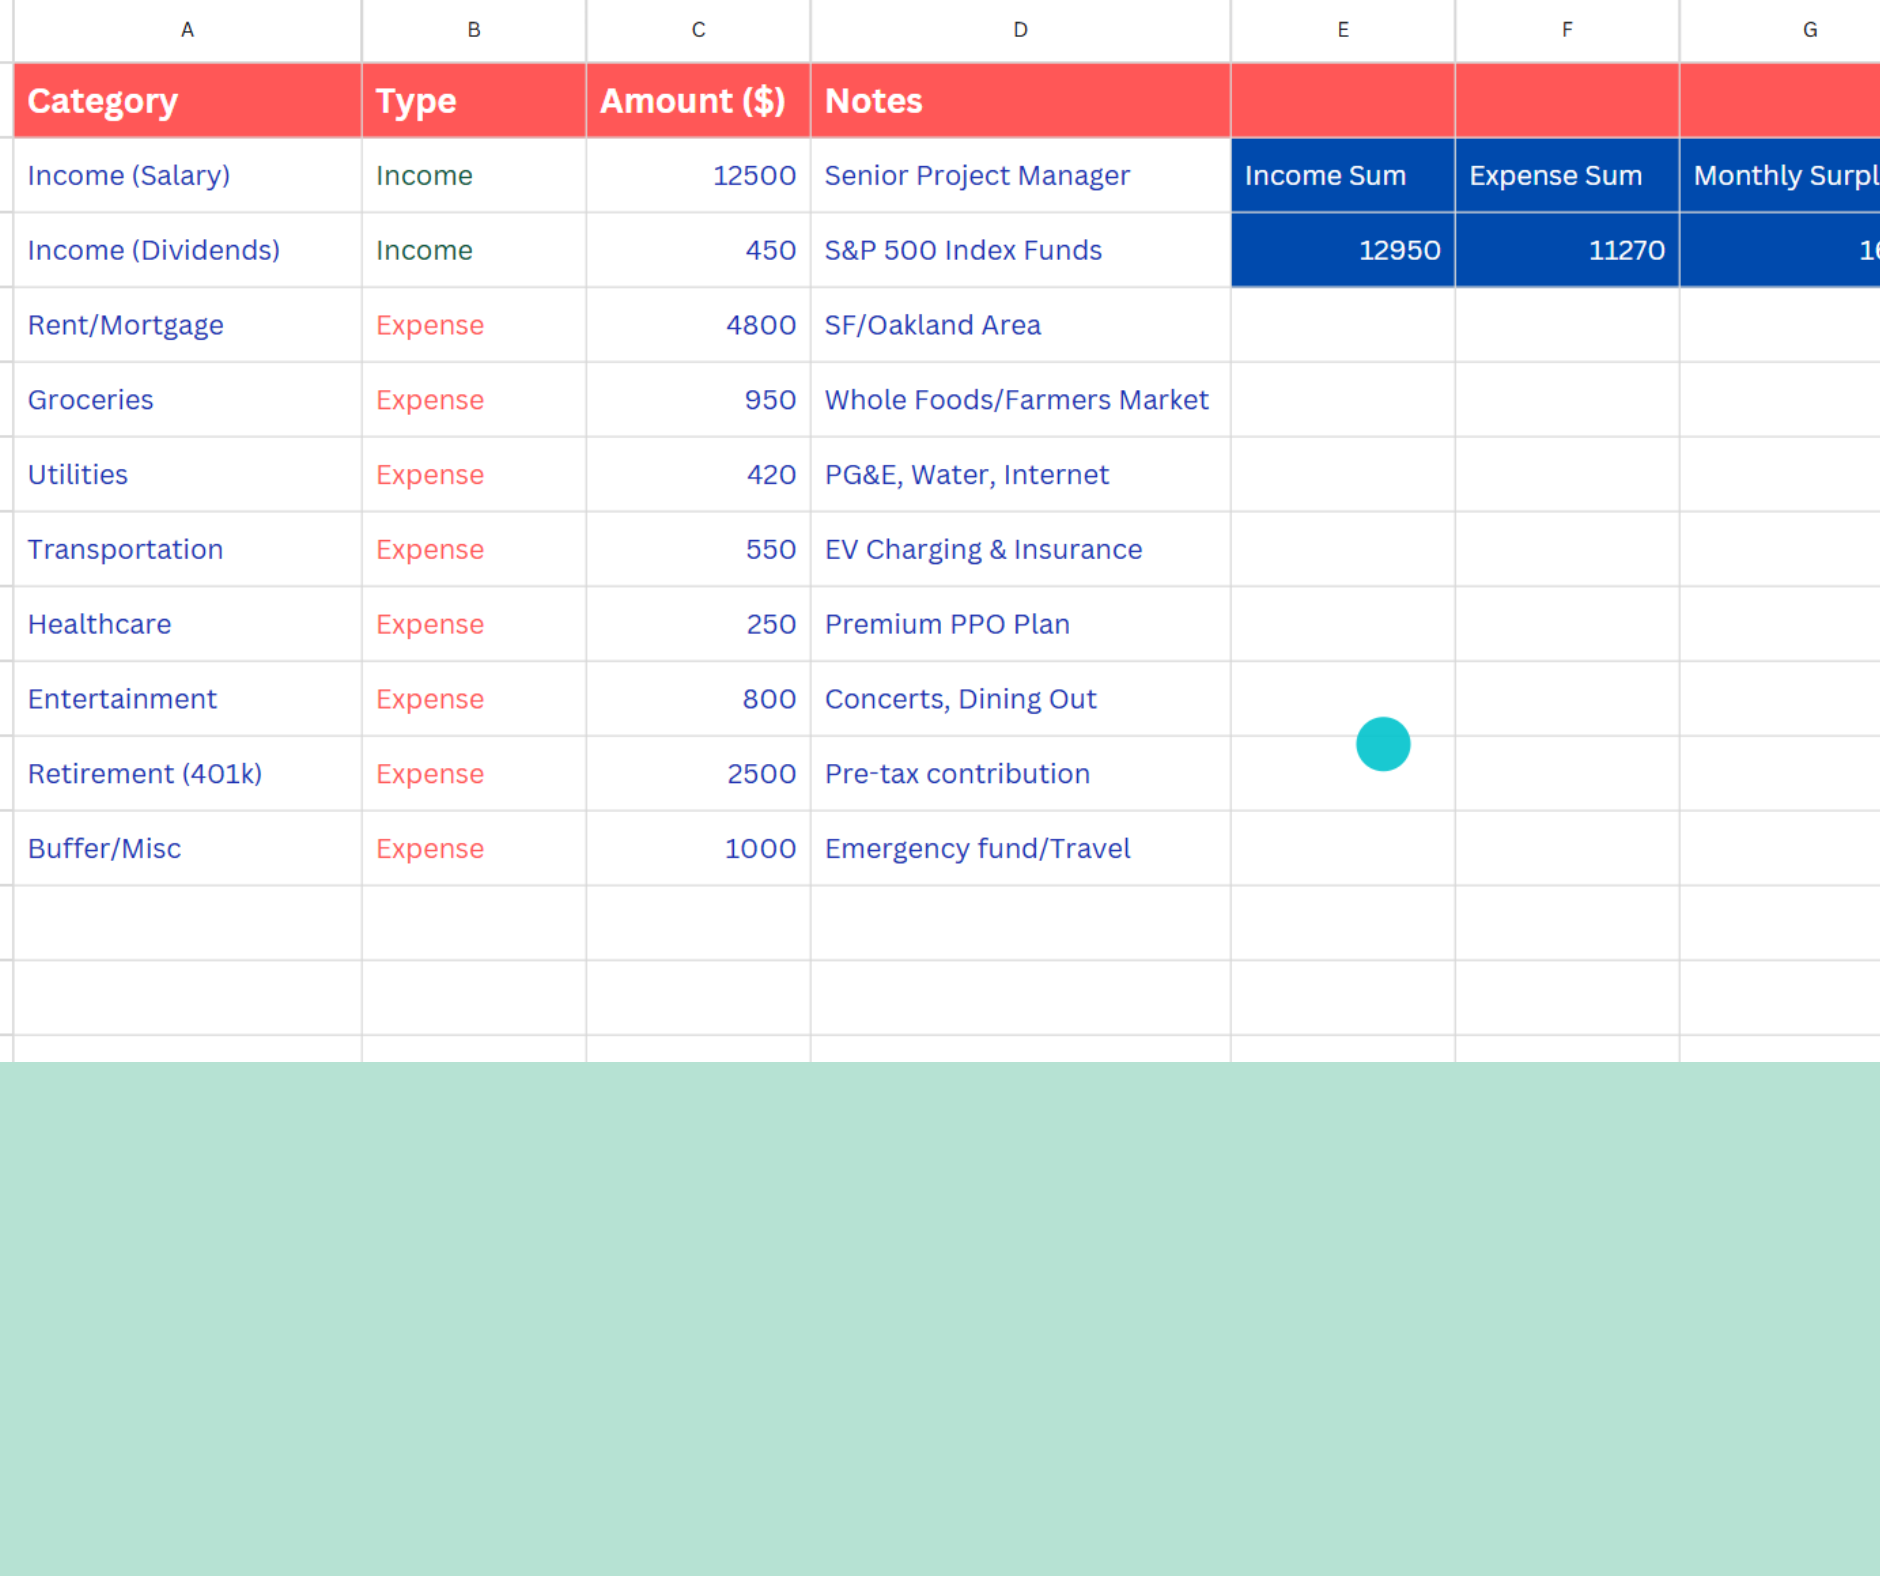
Task: Select the Groceries cell
Action: [x=187, y=400]
